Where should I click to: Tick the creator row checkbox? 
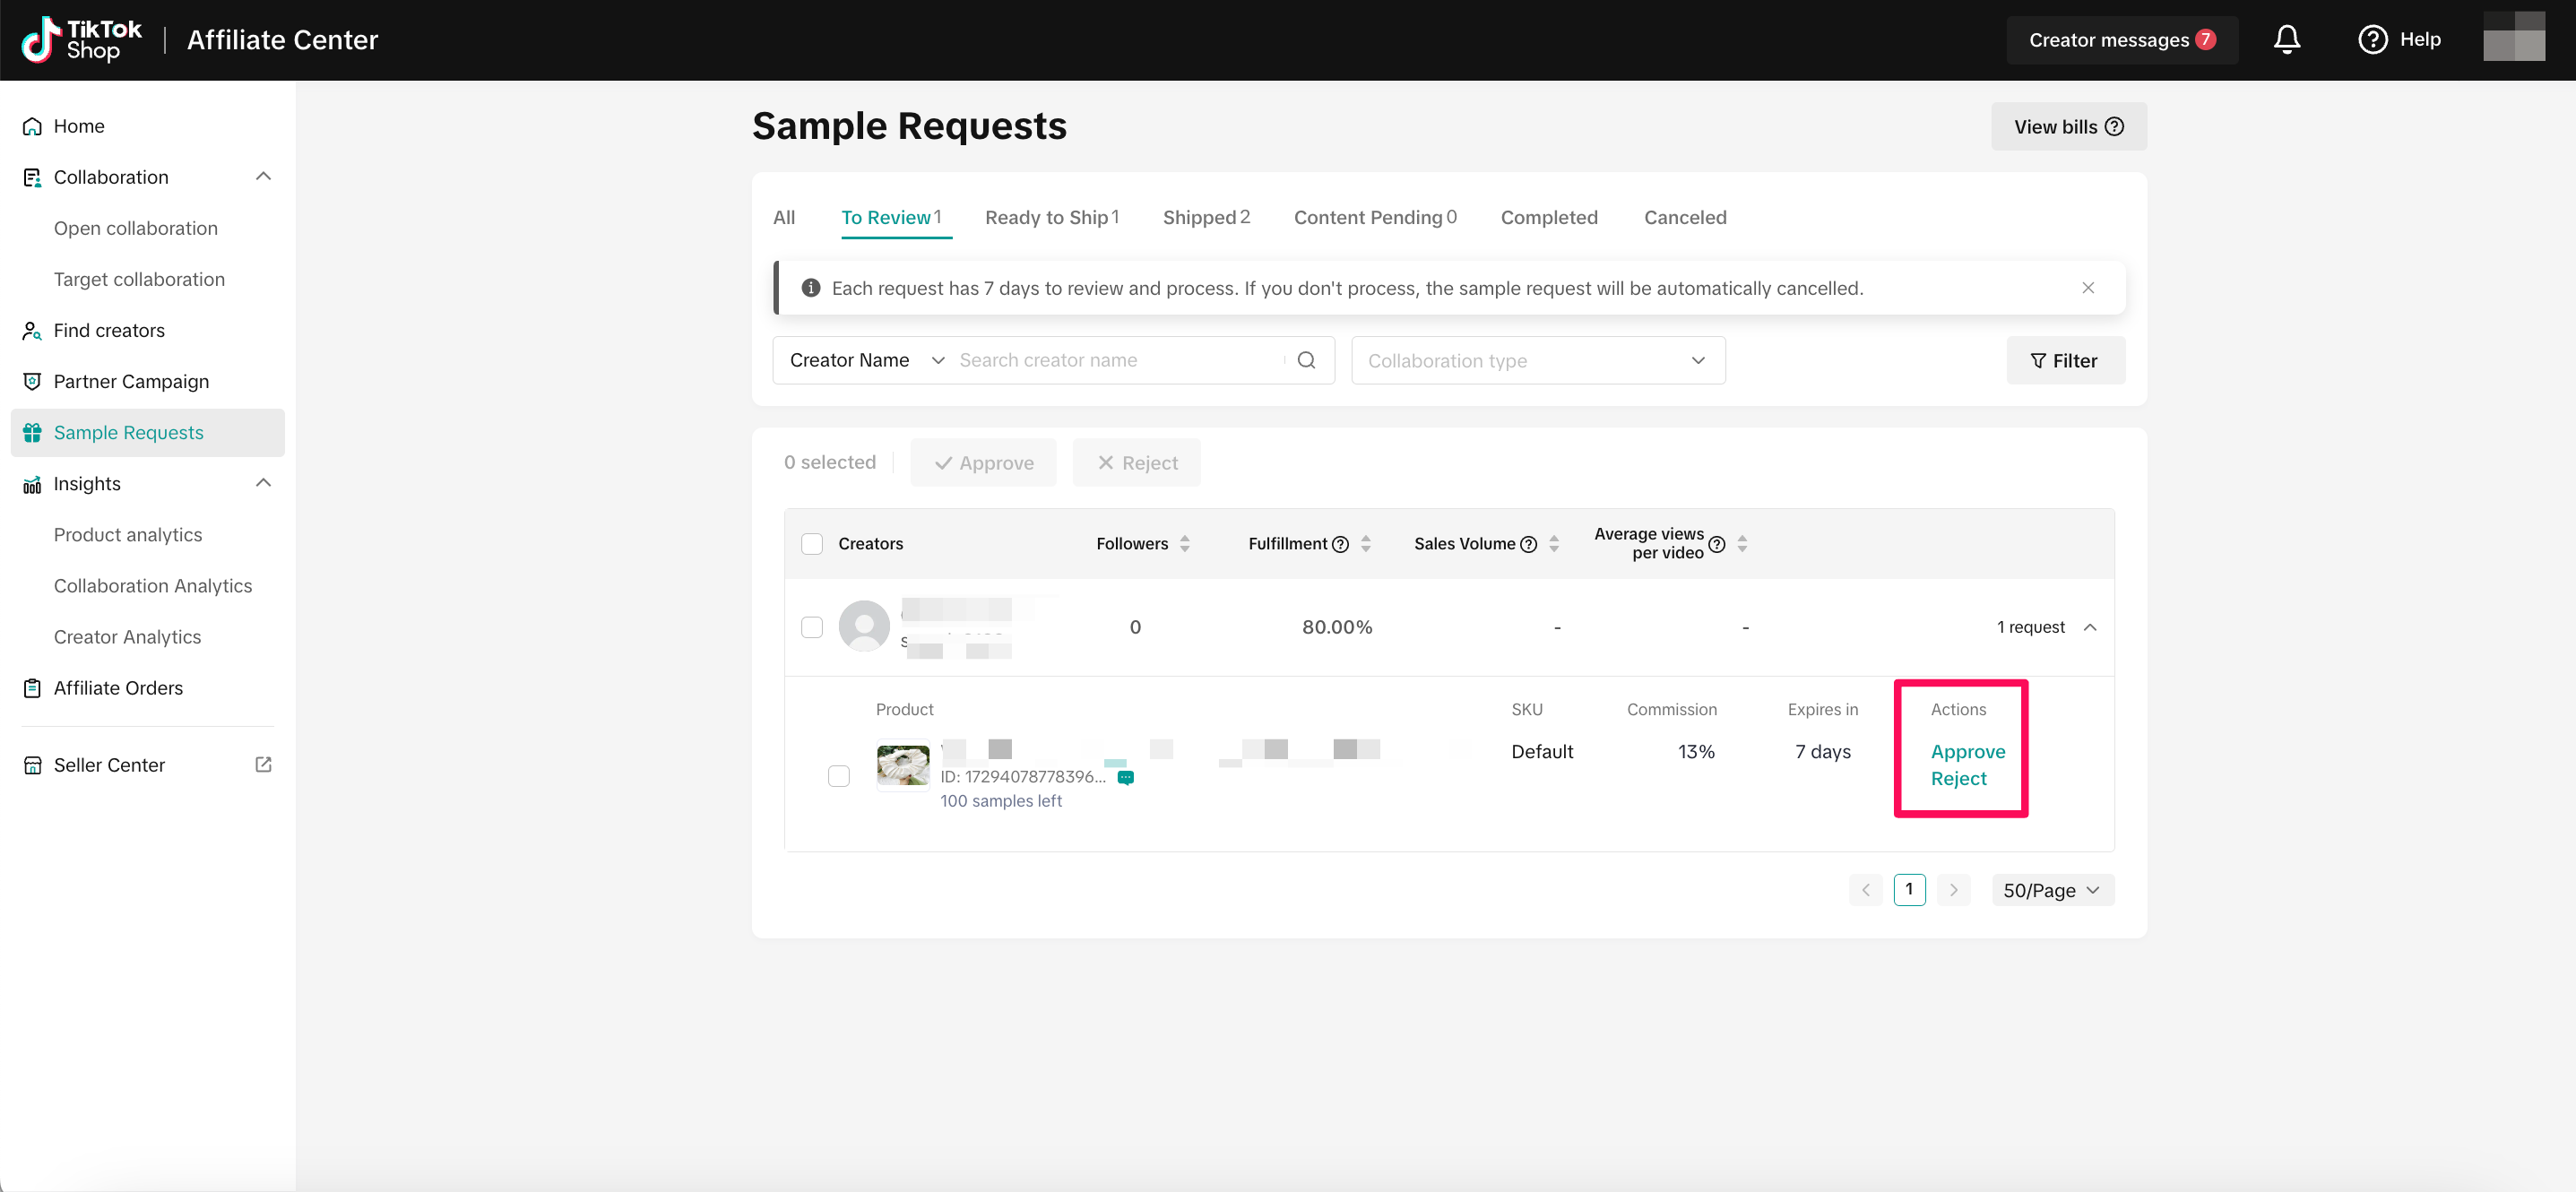coord(811,627)
